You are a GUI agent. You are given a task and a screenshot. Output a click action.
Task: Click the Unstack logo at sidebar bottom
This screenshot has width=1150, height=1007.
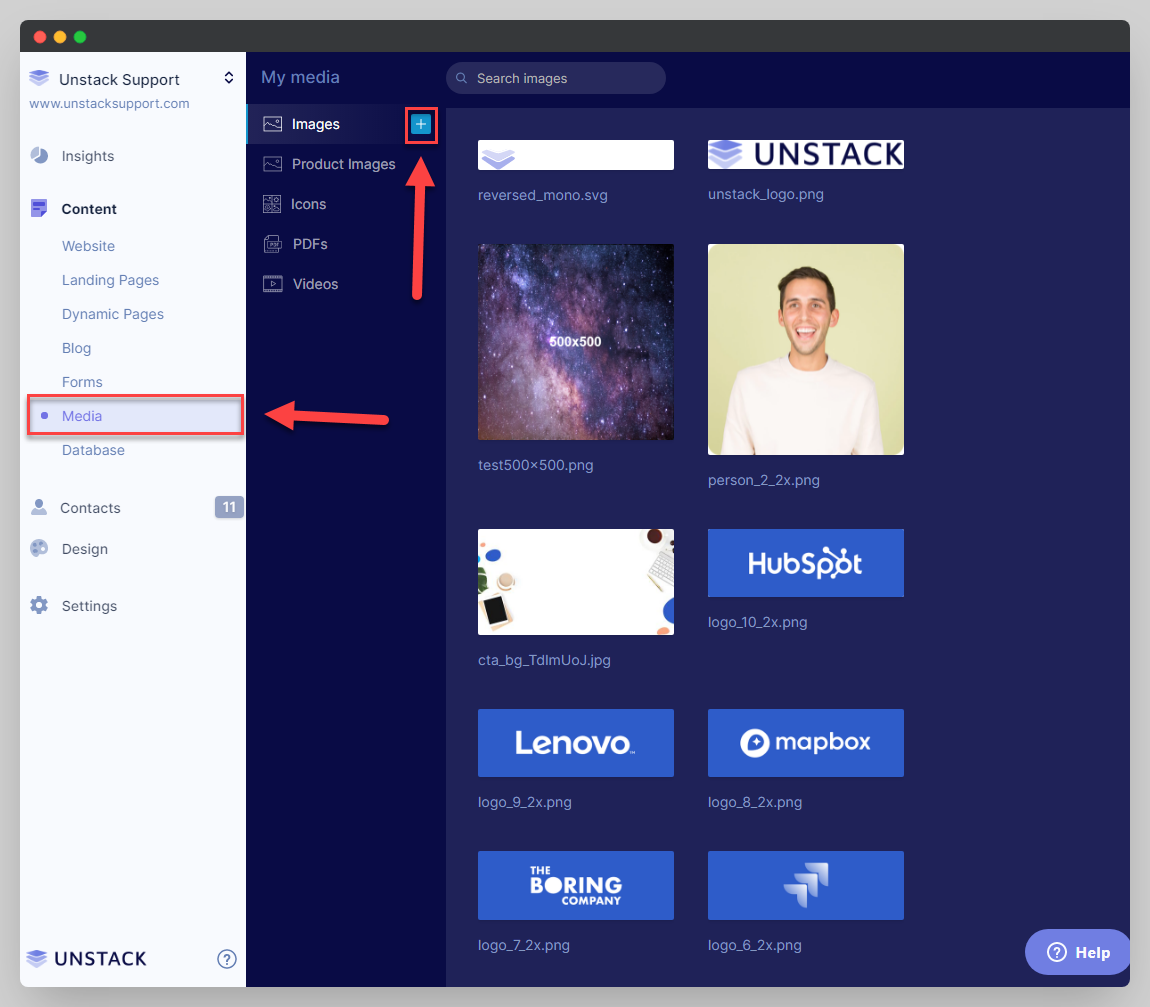pyautogui.click(x=87, y=959)
